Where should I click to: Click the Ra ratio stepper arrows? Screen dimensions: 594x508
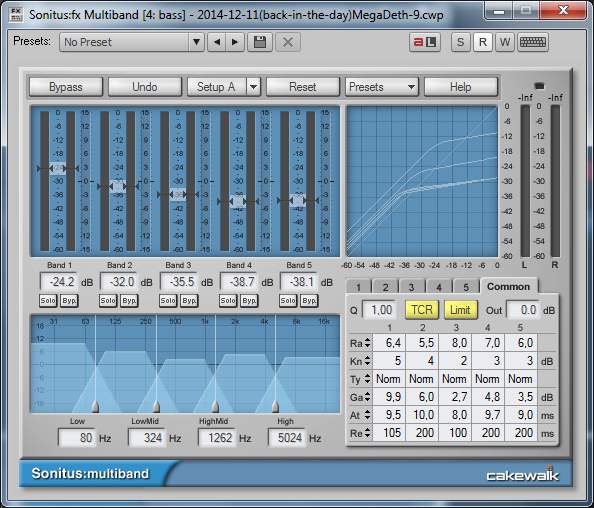pos(367,344)
